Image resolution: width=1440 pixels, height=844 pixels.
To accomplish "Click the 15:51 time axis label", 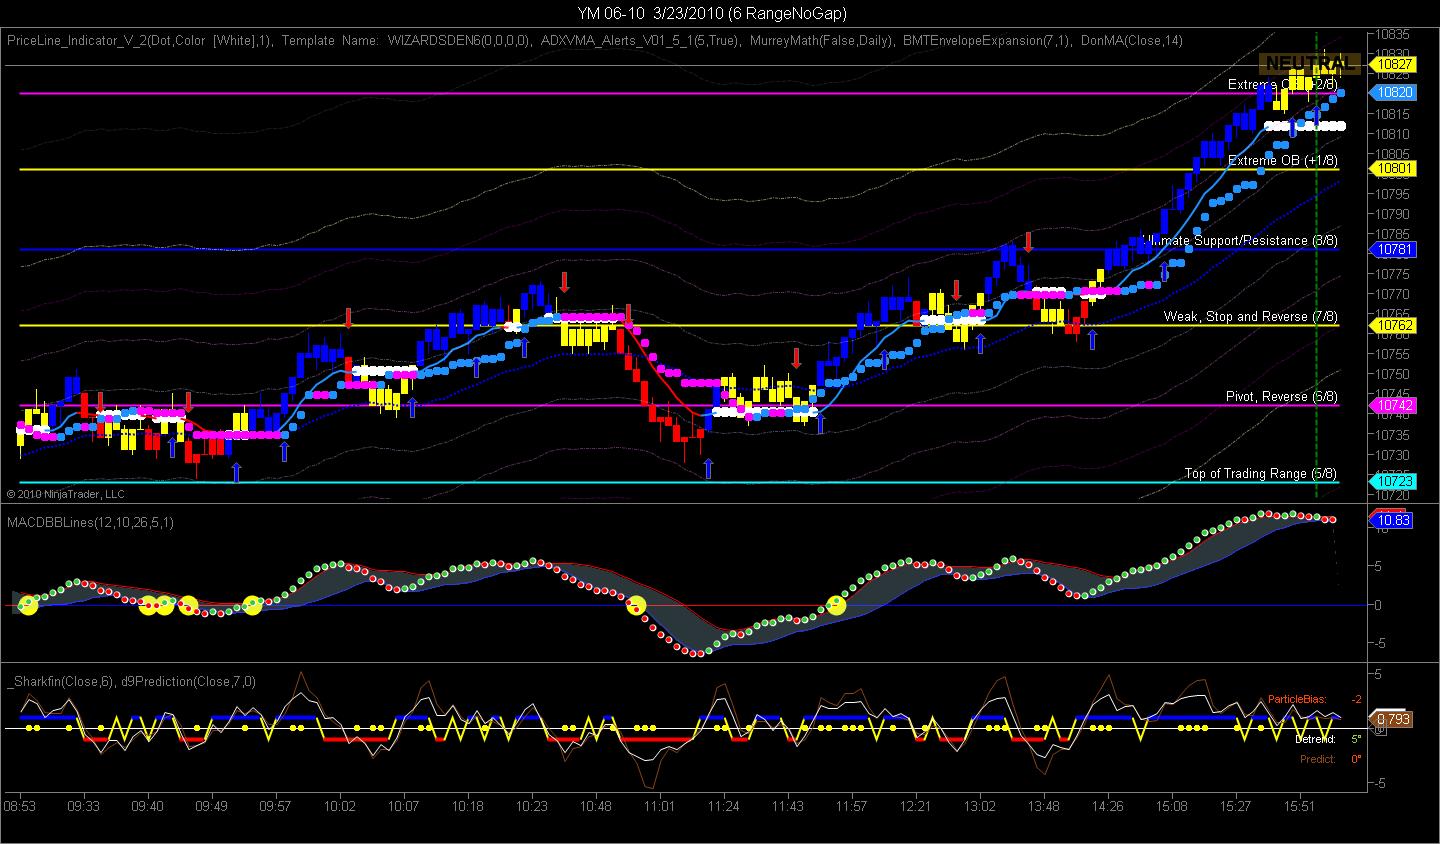I will pyautogui.click(x=1300, y=806).
